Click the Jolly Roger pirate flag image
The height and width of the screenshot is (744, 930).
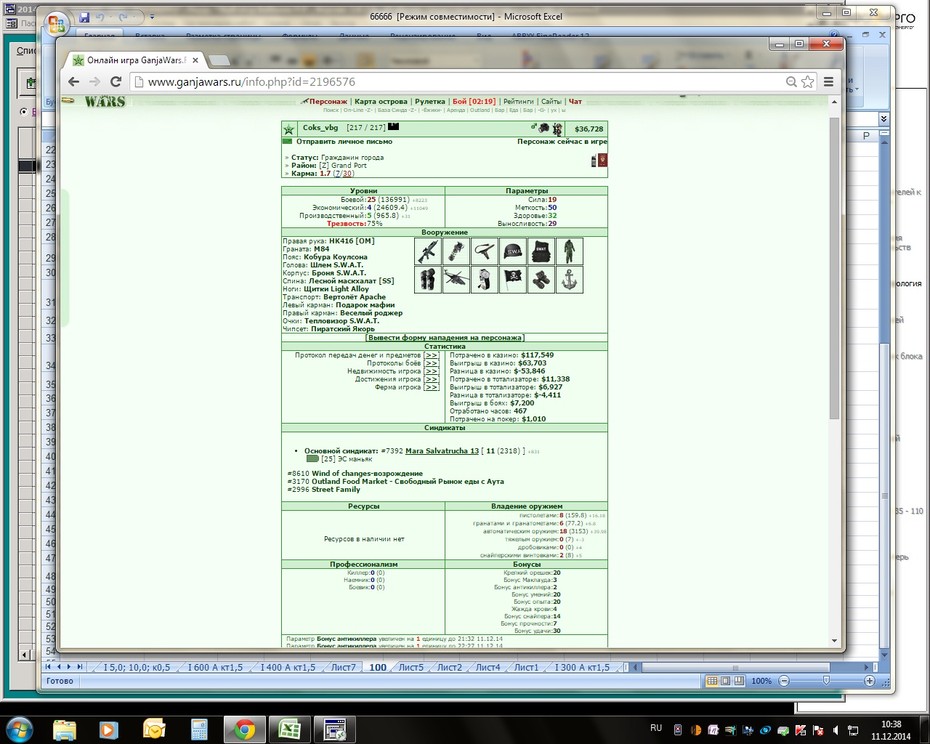click(512, 279)
